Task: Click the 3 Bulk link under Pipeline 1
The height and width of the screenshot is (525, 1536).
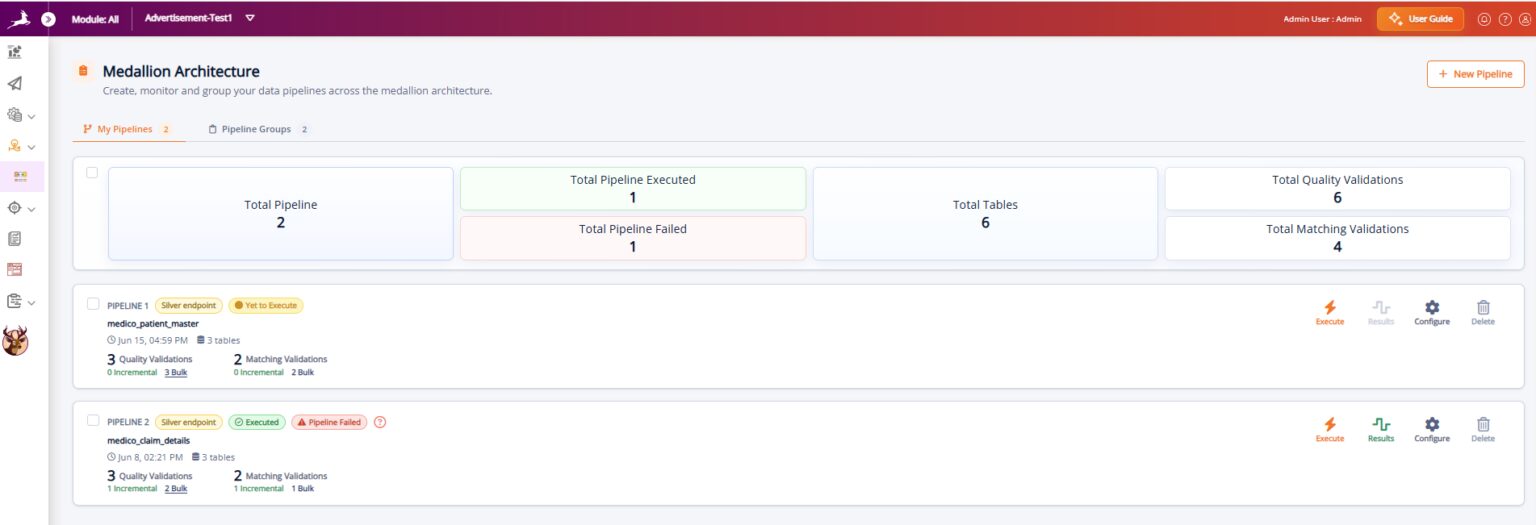Action: click(x=176, y=372)
